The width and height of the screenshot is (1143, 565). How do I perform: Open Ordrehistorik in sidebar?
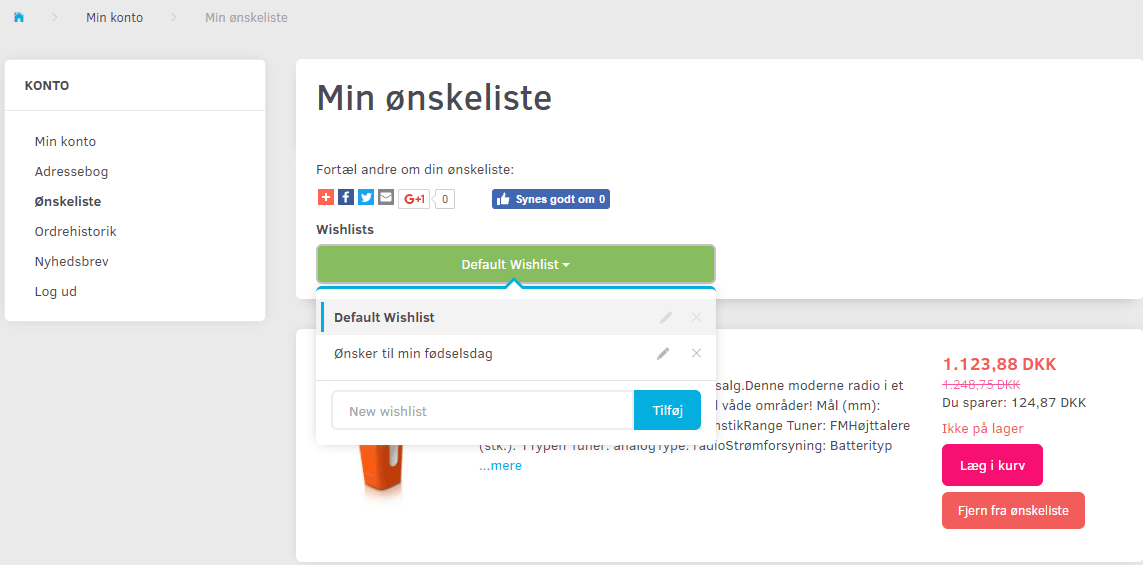click(76, 232)
